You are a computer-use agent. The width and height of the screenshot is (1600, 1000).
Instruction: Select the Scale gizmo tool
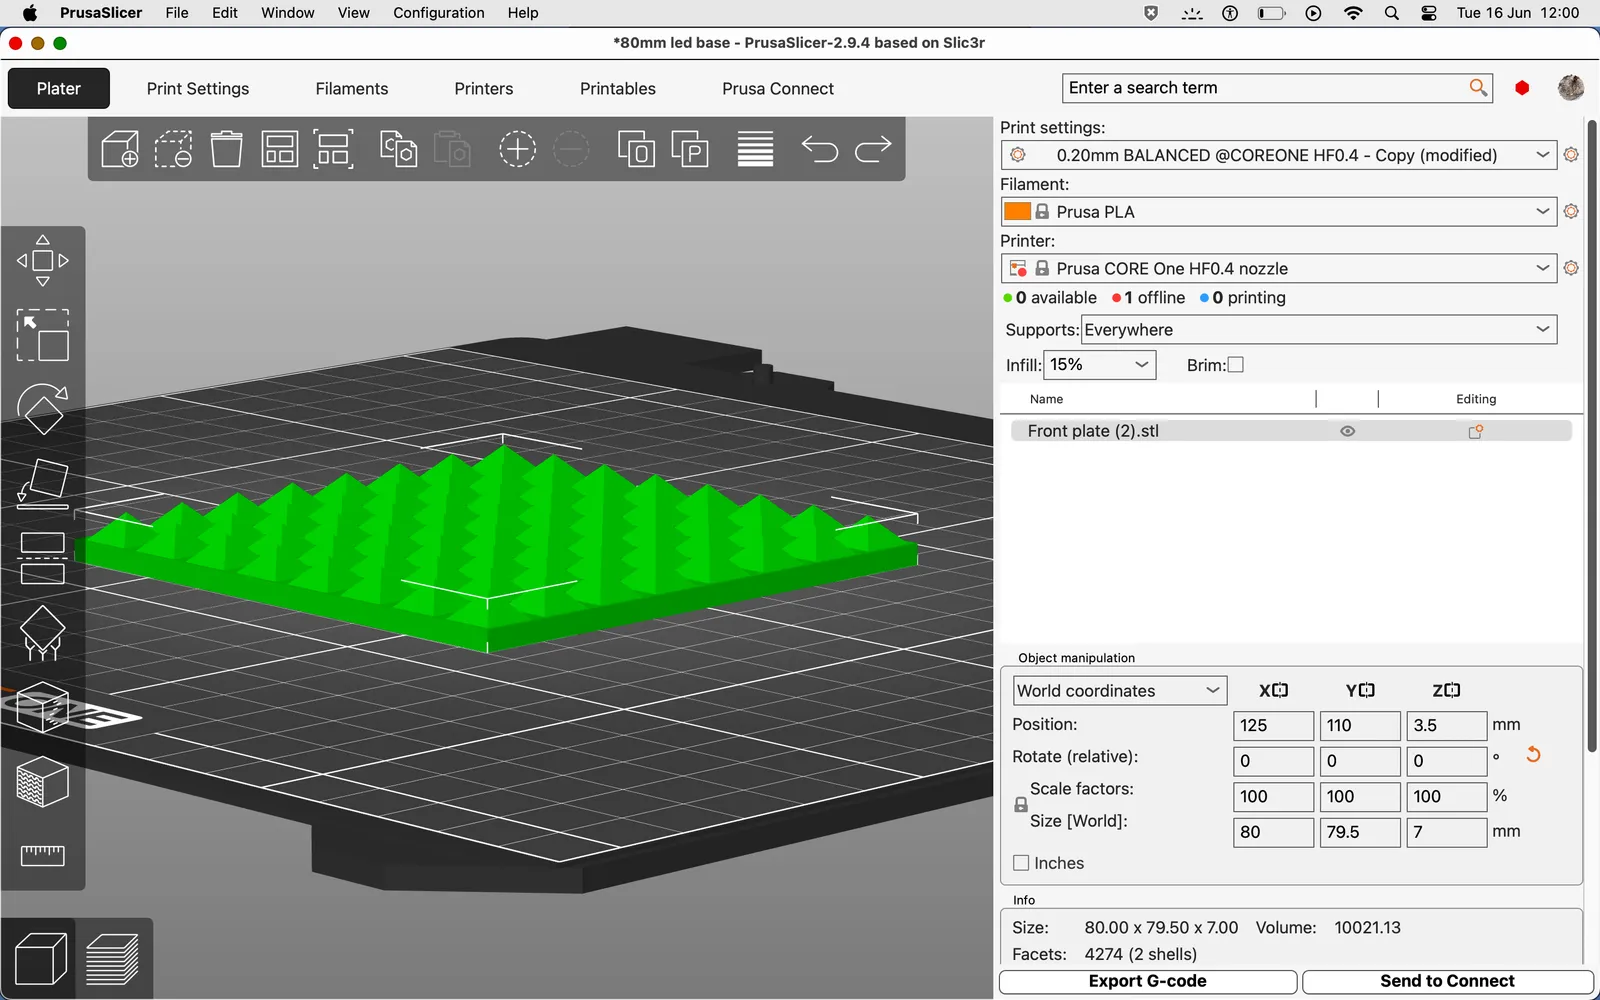tap(43, 335)
